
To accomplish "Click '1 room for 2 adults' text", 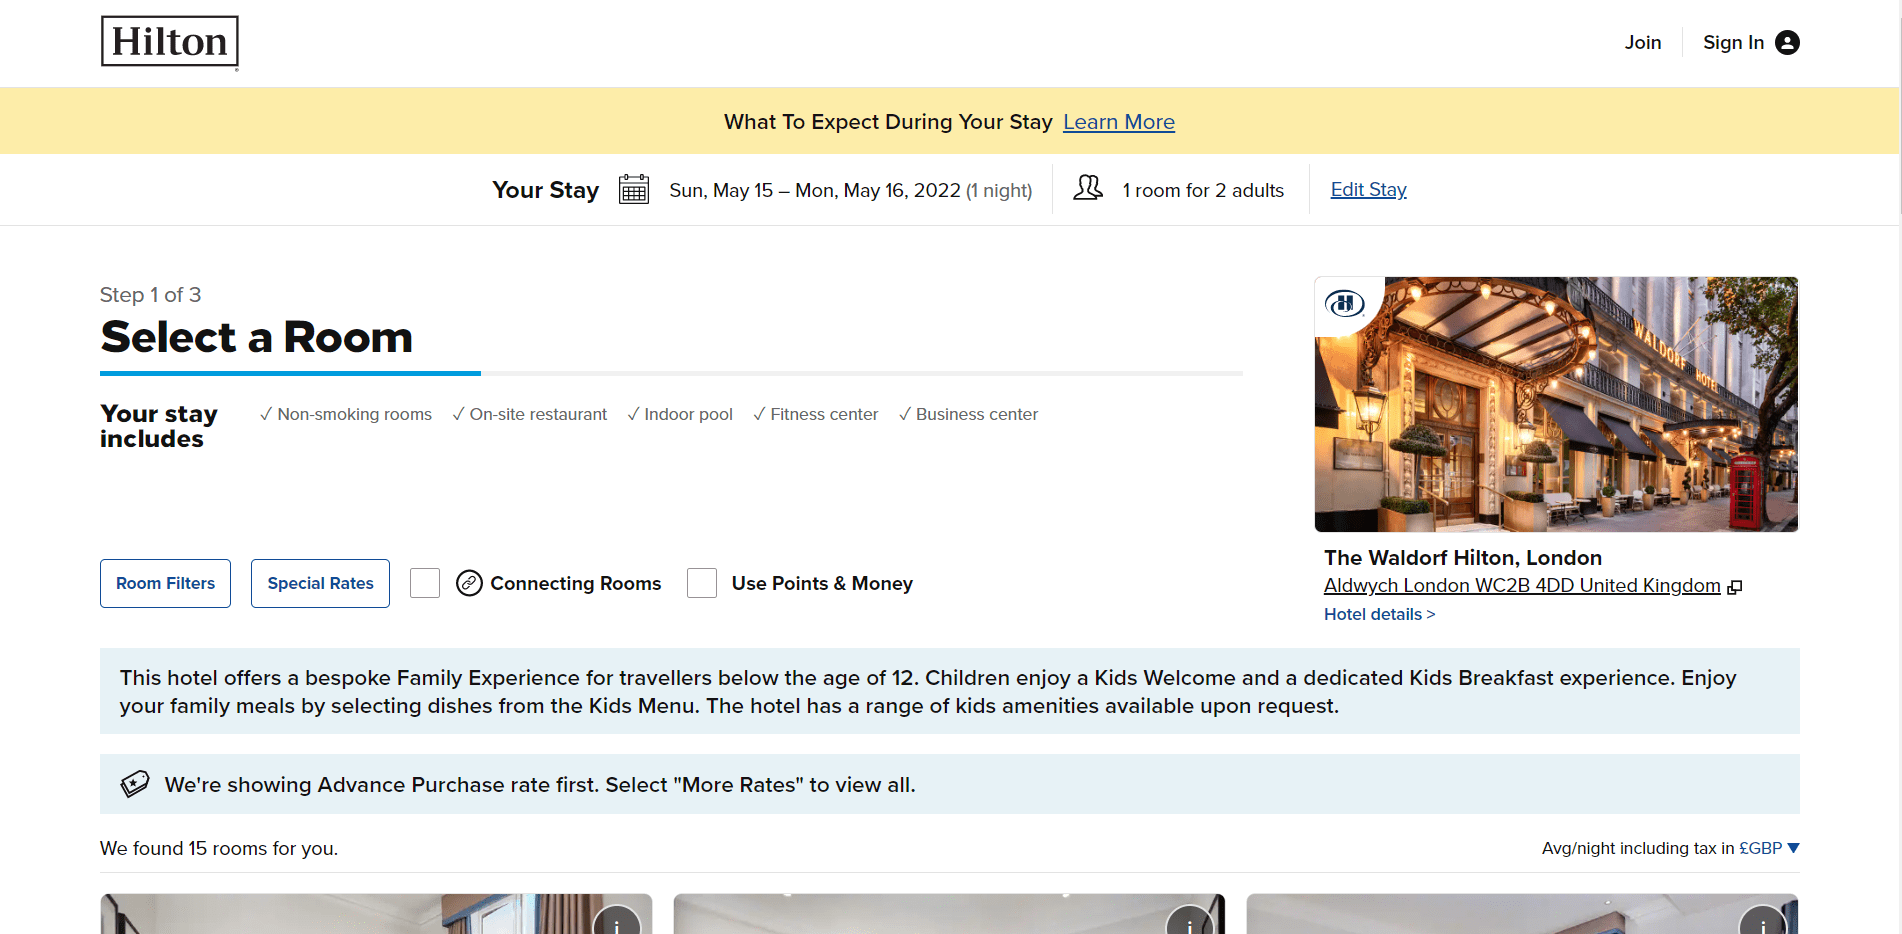I will (x=1203, y=190).
